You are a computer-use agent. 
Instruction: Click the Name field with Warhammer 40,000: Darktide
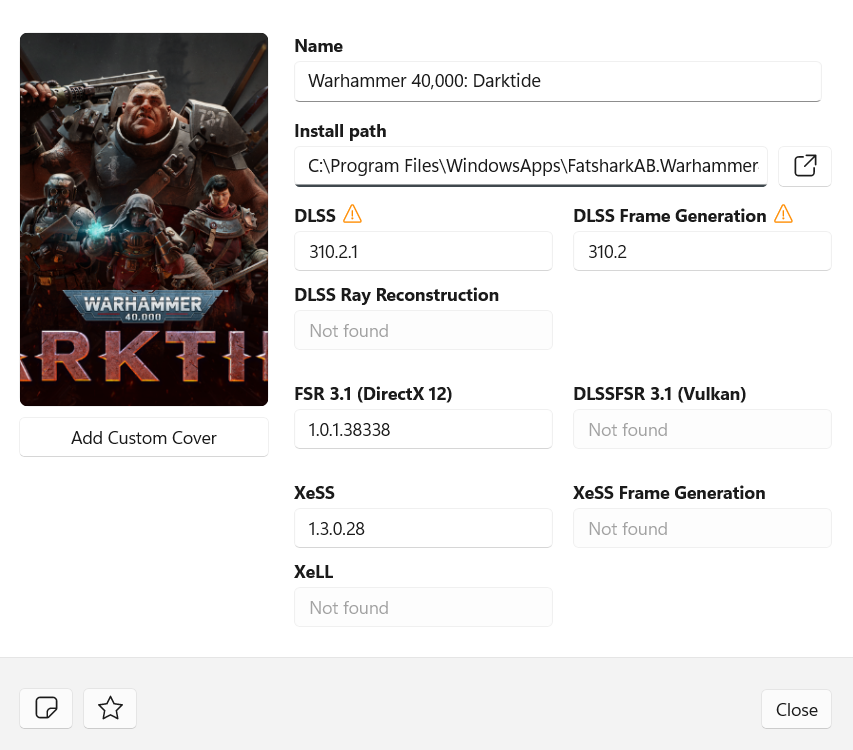pos(558,81)
